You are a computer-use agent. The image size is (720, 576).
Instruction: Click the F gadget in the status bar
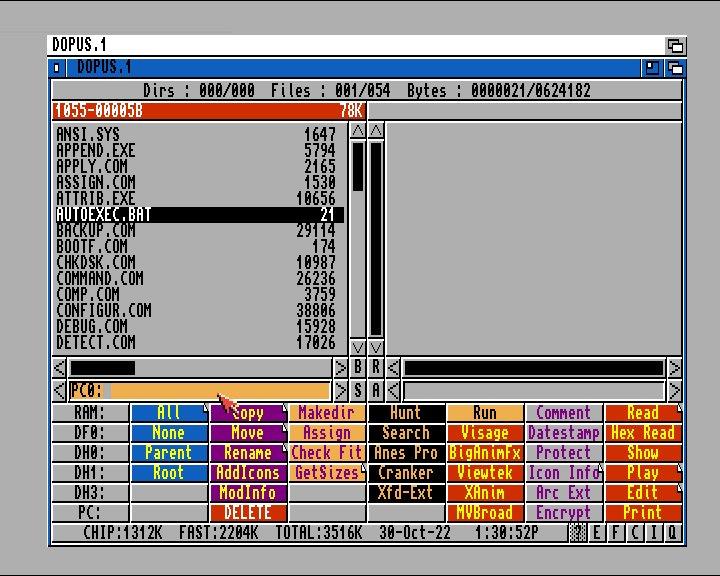[615, 533]
